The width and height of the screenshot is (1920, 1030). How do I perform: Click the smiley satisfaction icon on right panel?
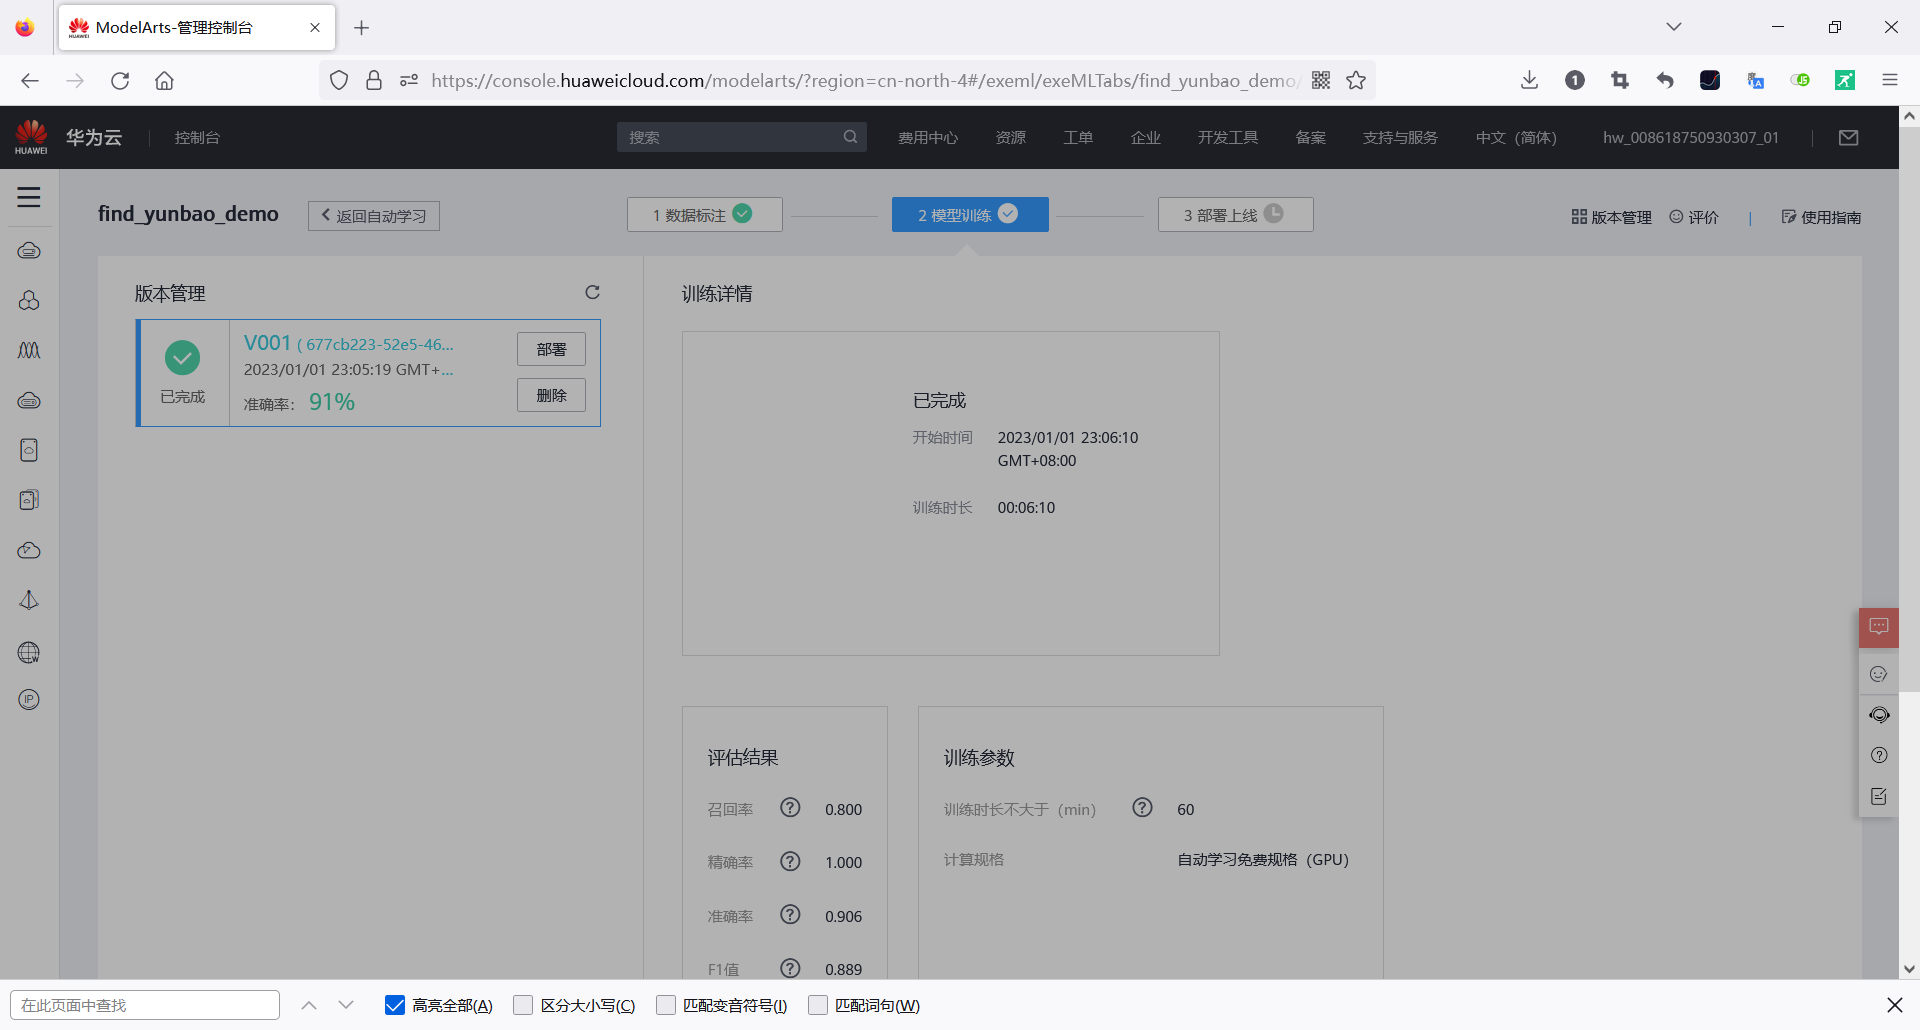click(1879, 674)
